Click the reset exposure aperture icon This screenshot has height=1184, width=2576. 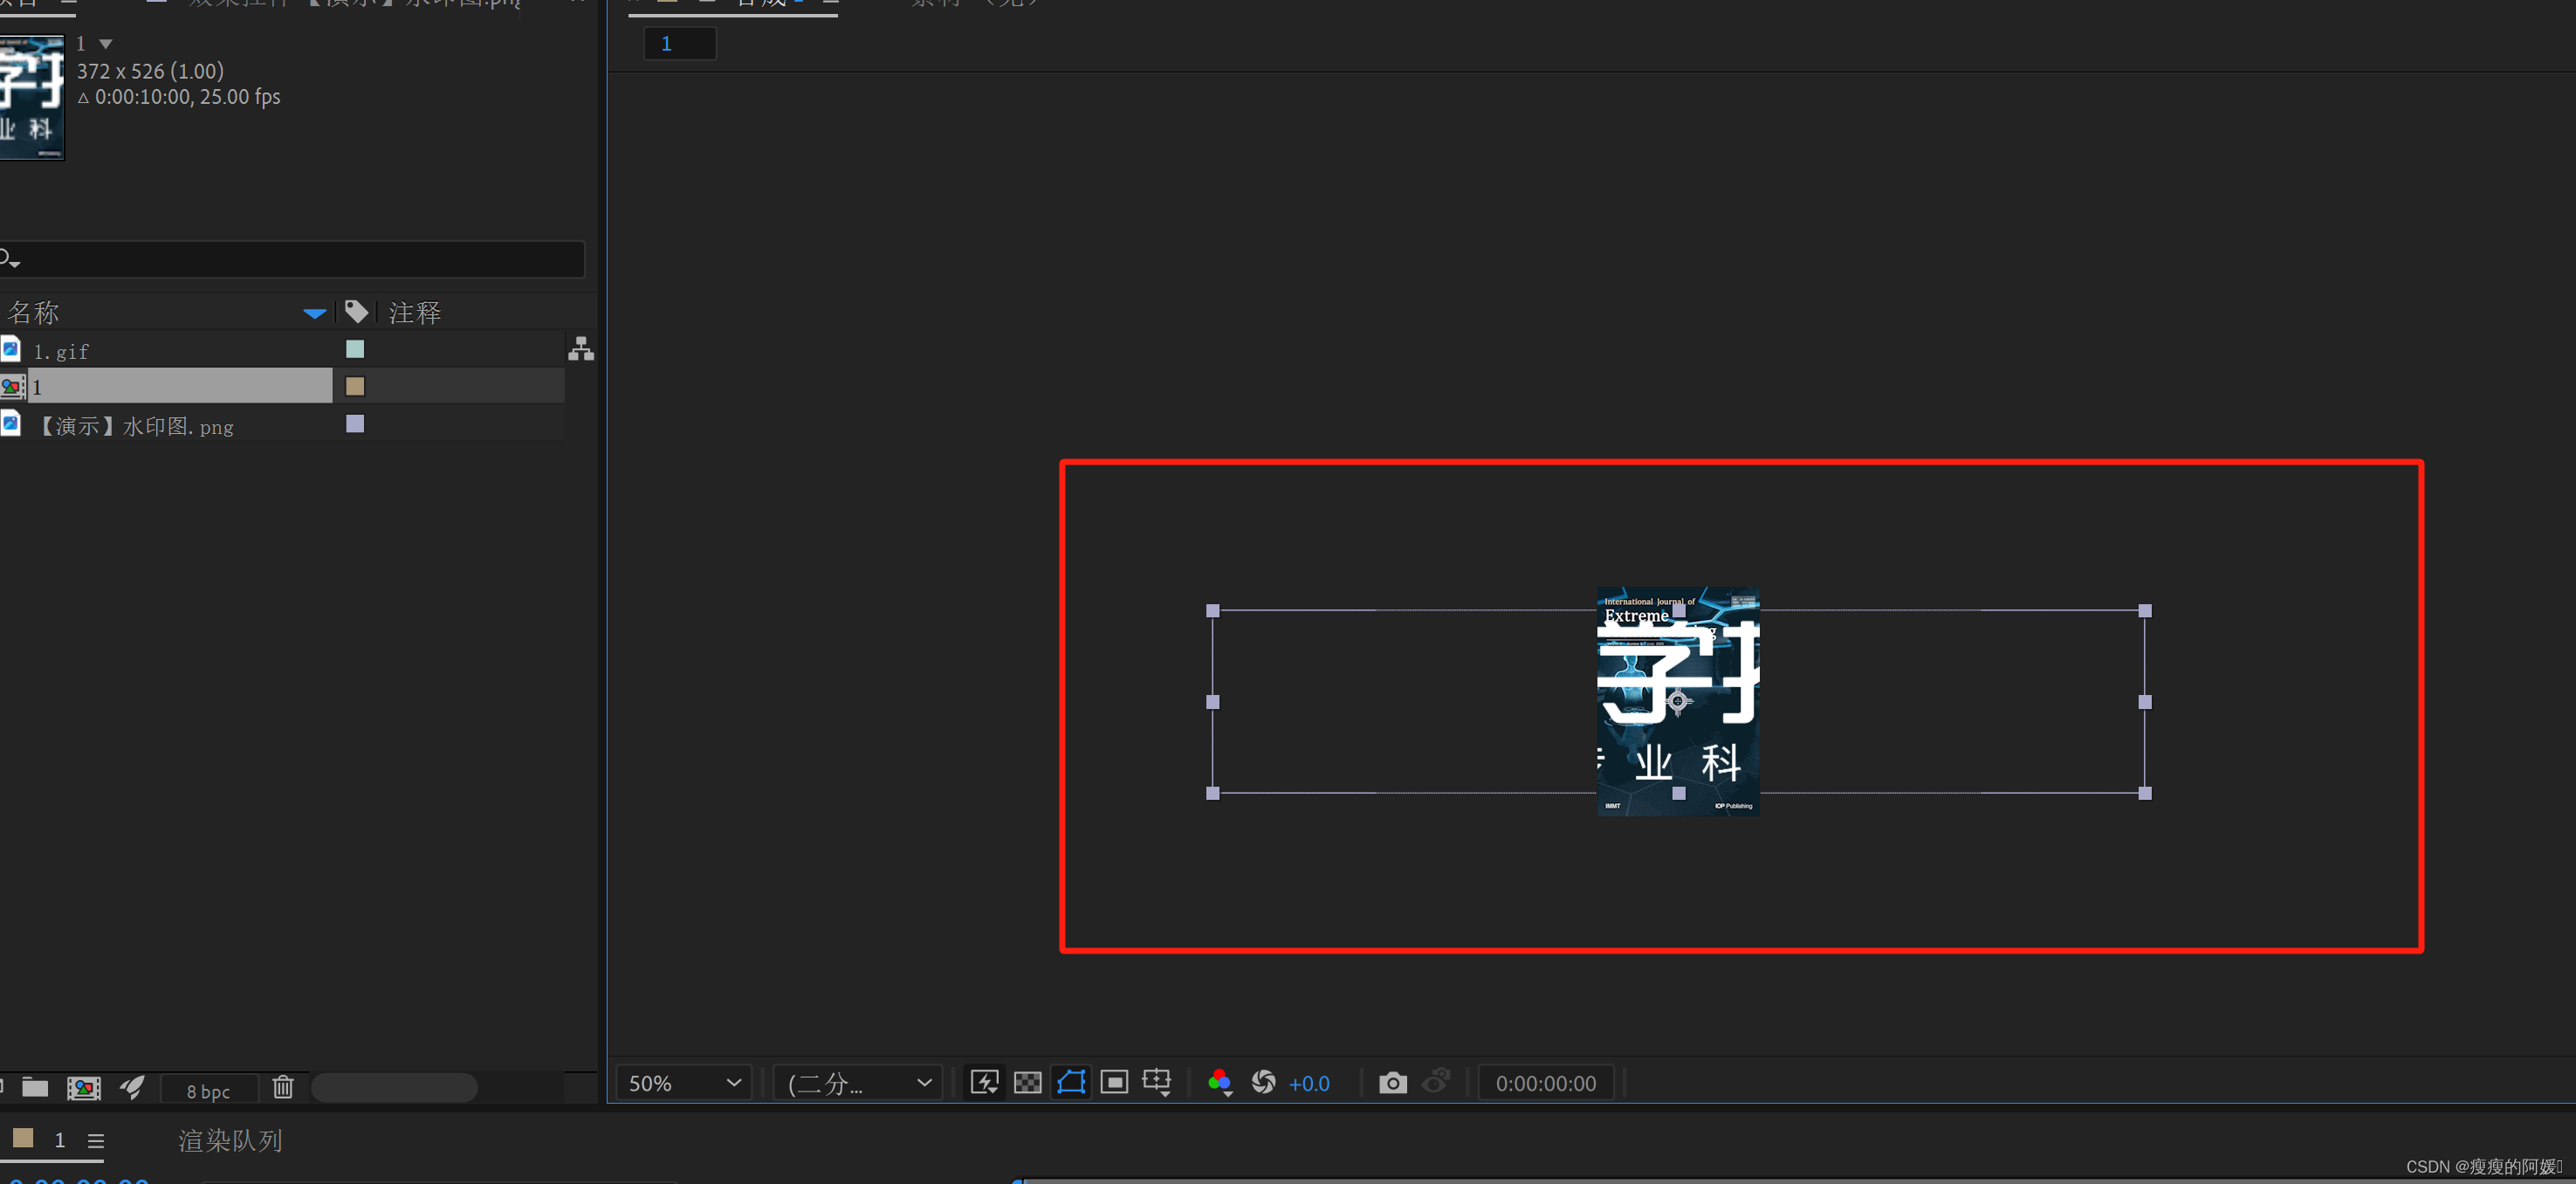1263,1082
